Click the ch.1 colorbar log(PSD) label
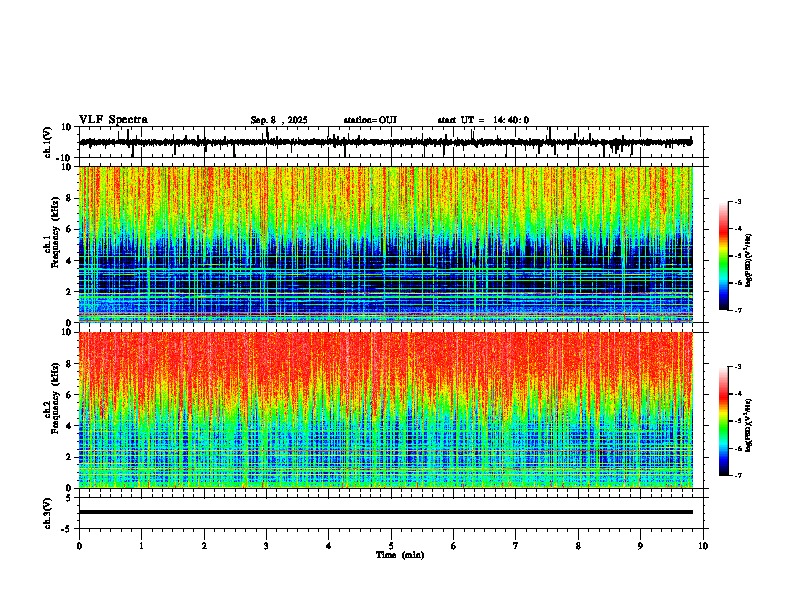Image resolution: width=792 pixels, height=612 pixels. tap(749, 261)
